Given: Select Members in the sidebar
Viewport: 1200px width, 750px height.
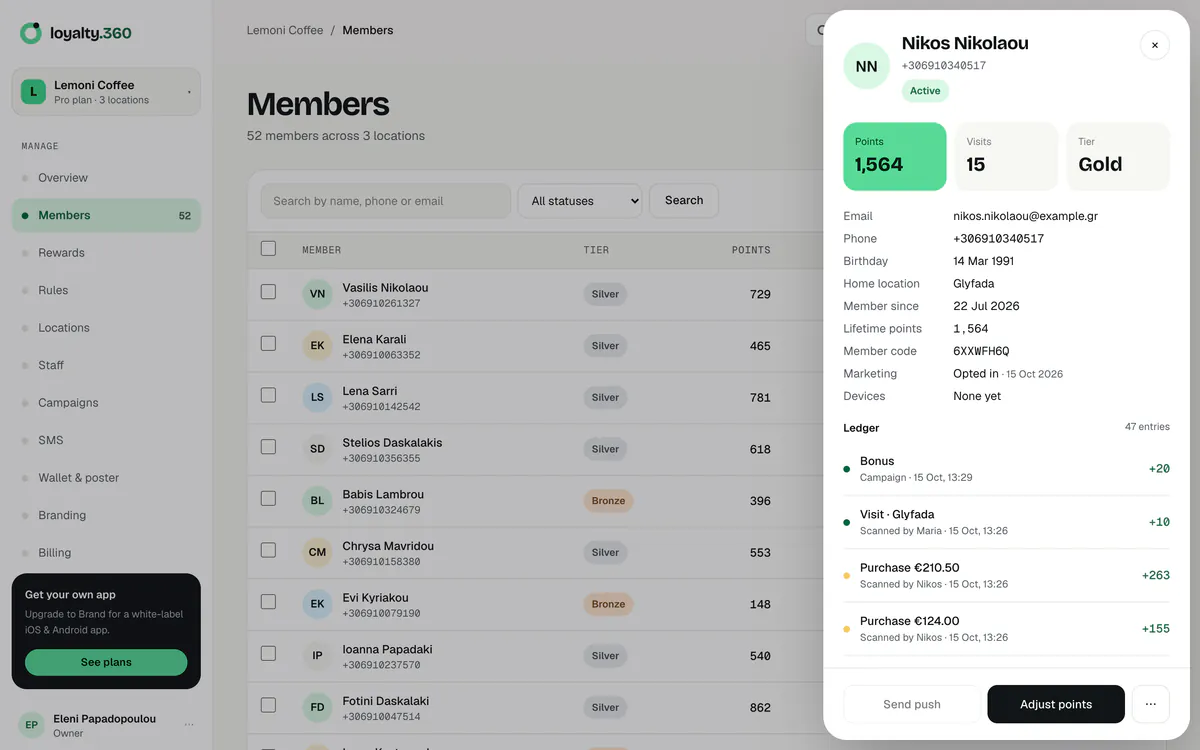Looking at the screenshot, I should tap(106, 215).
